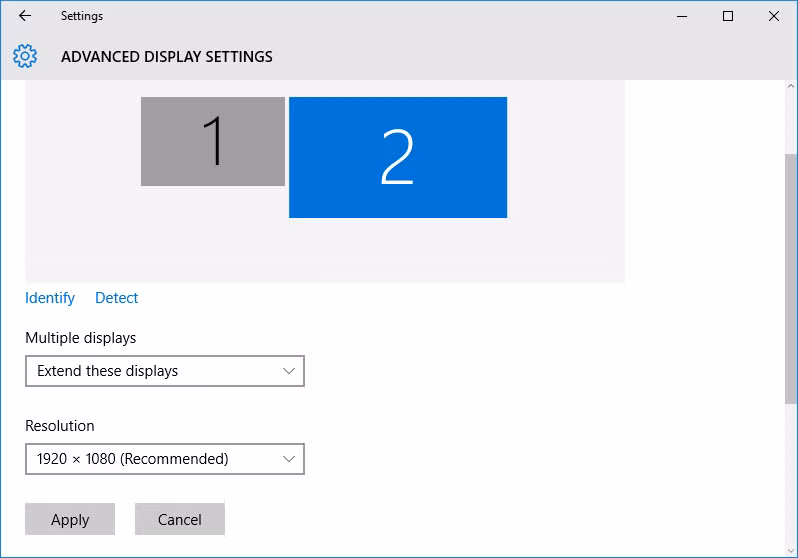Open the Resolution dropdown

pyautogui.click(x=150, y=459)
